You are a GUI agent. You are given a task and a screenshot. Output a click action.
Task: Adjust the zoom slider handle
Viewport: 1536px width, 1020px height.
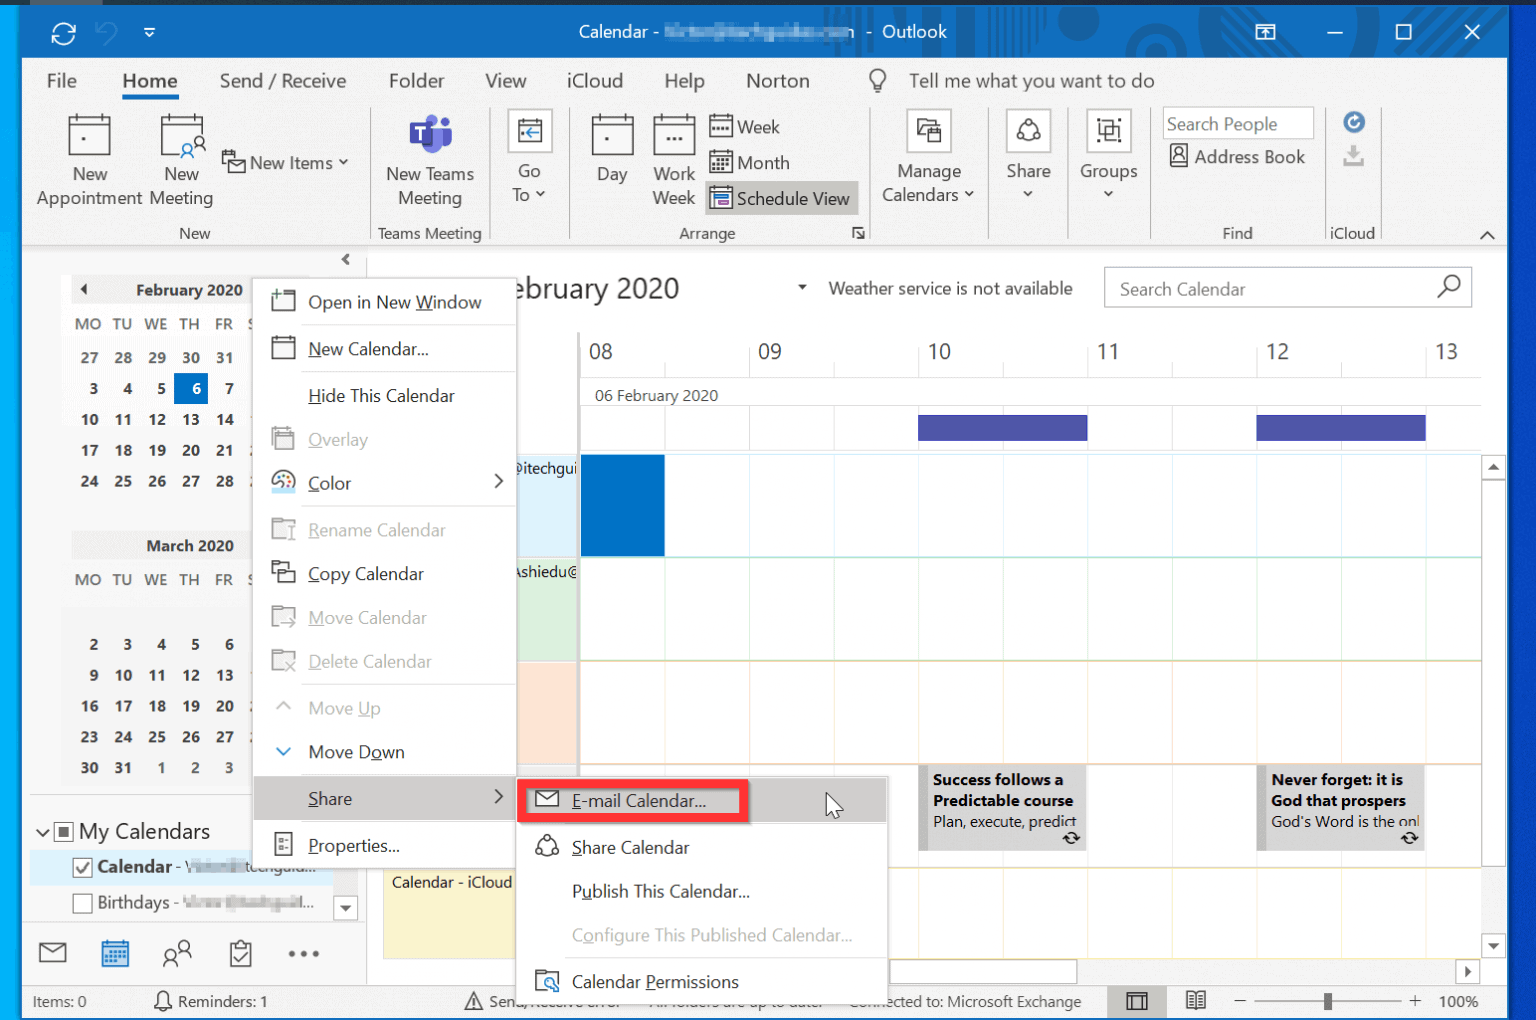coord(1328,1001)
